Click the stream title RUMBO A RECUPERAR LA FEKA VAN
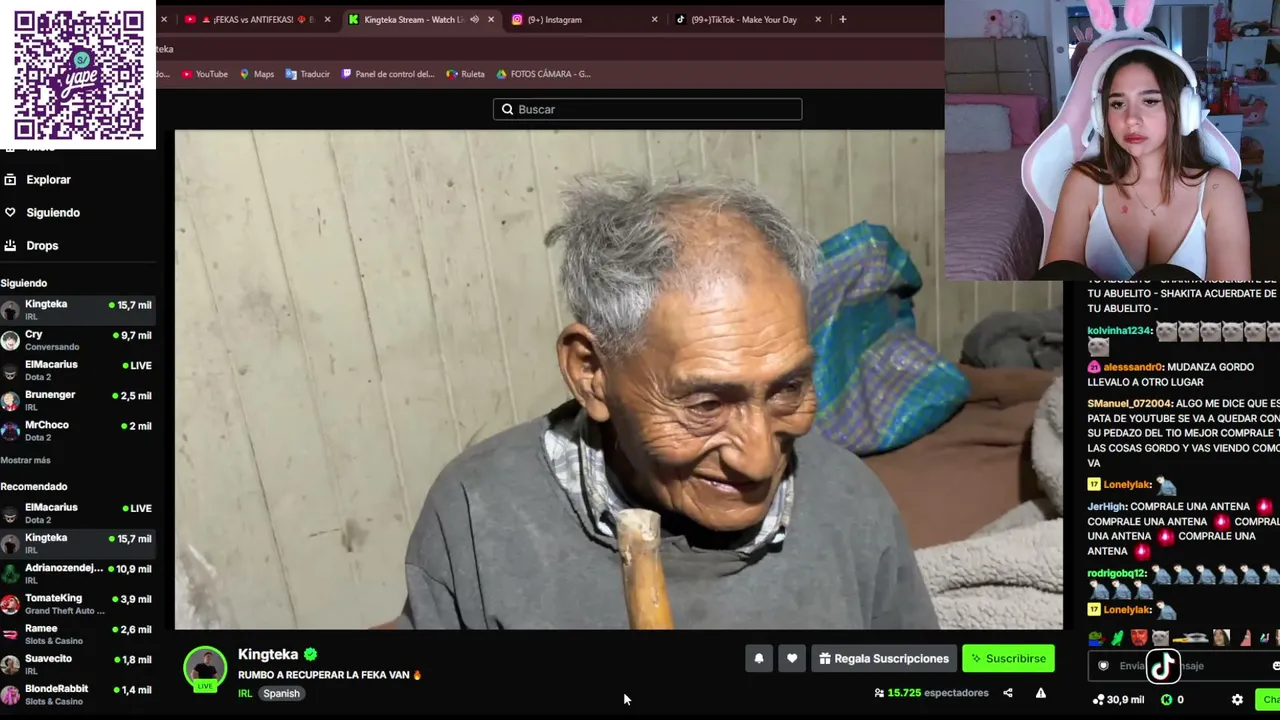 point(329,675)
